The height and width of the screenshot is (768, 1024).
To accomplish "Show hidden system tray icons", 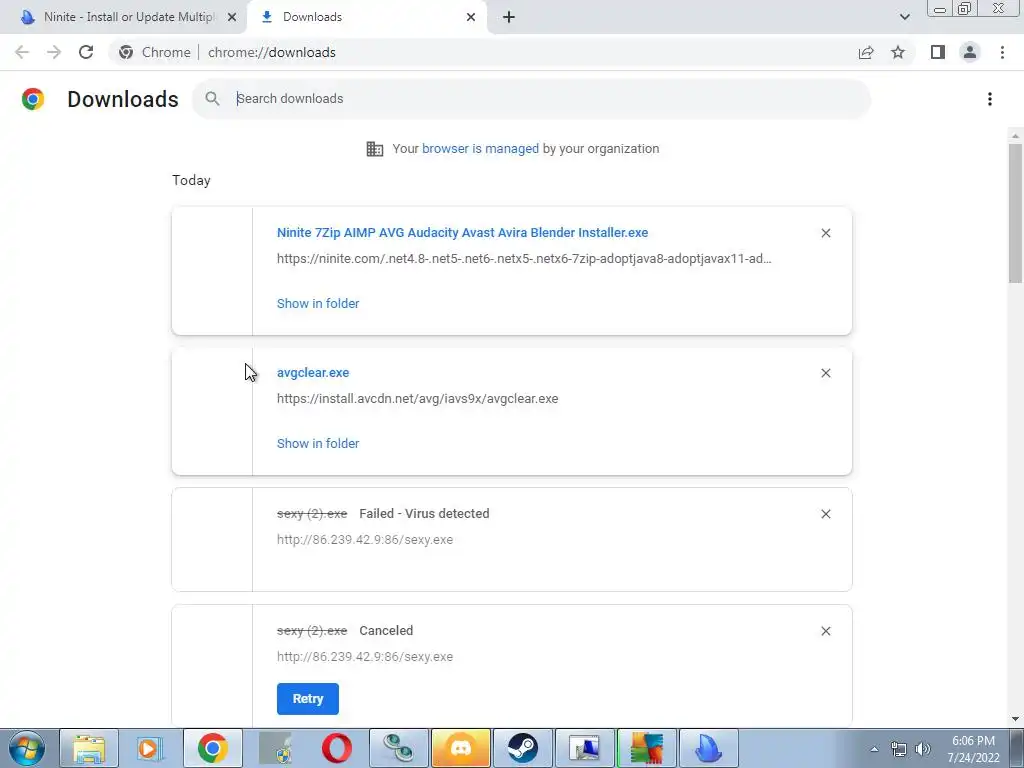I will click(x=874, y=749).
